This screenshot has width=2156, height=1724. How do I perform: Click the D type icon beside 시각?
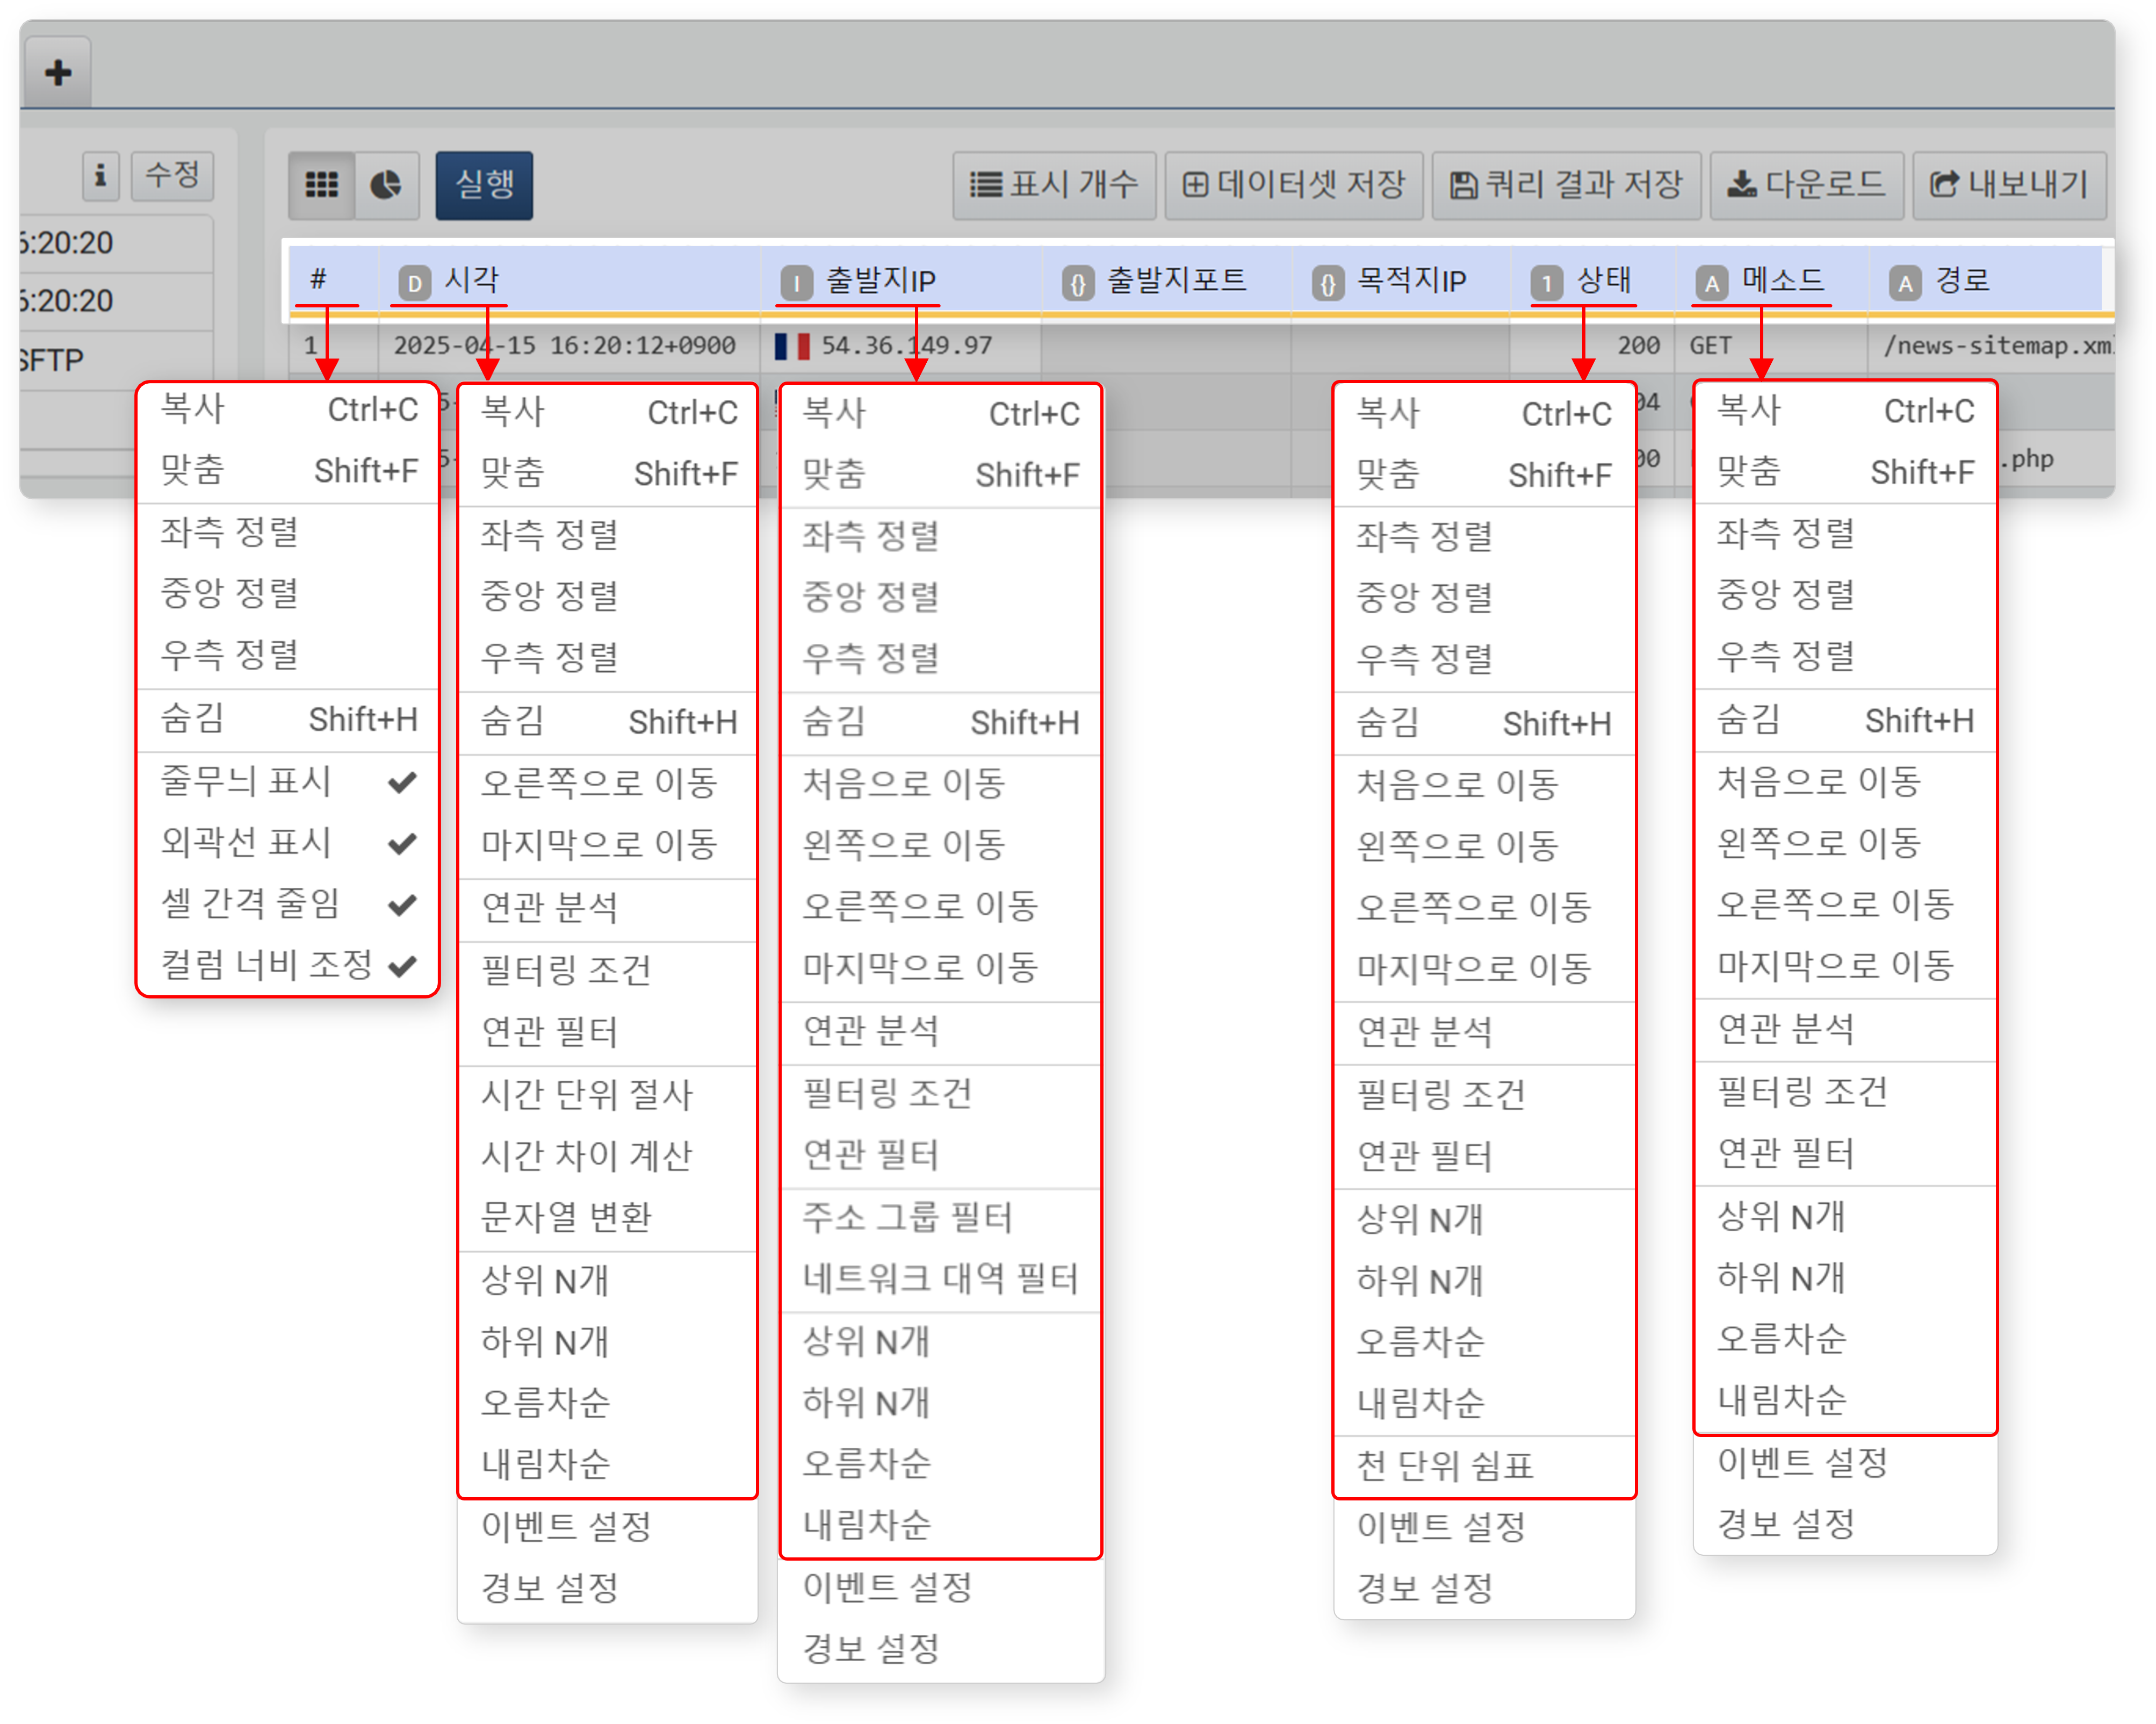[x=414, y=283]
